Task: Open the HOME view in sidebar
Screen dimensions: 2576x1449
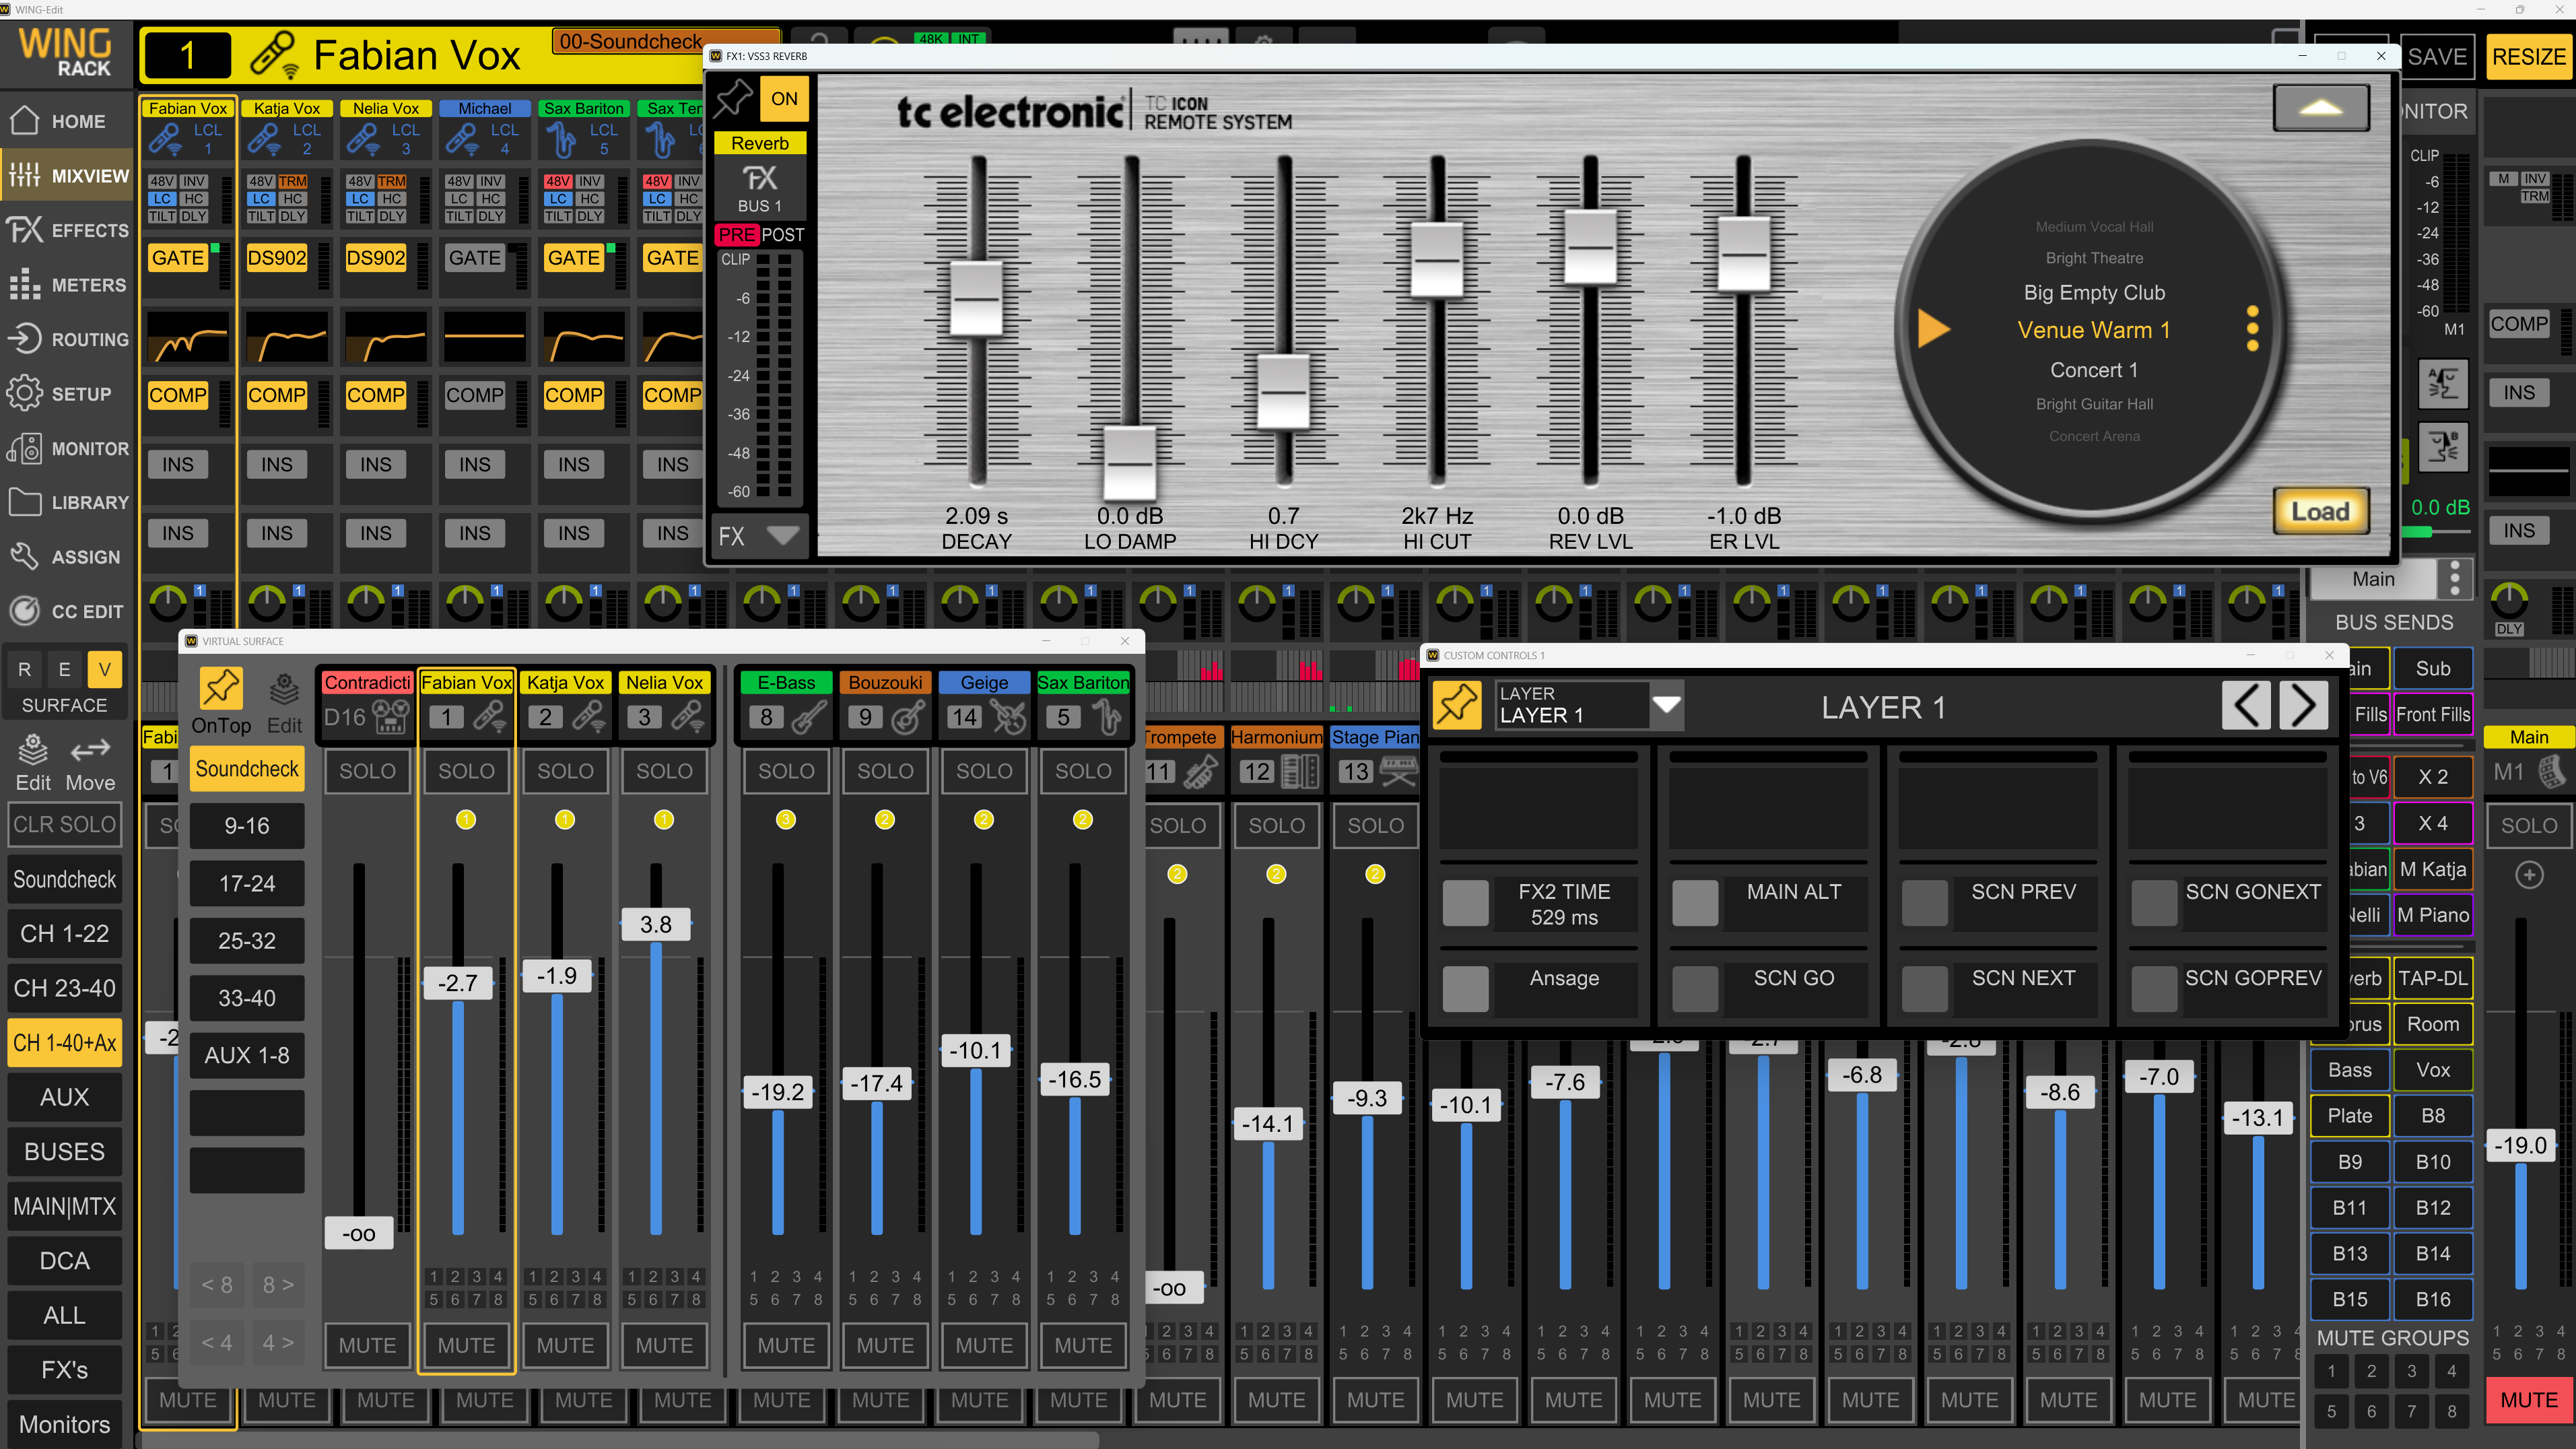Action: [x=66, y=121]
